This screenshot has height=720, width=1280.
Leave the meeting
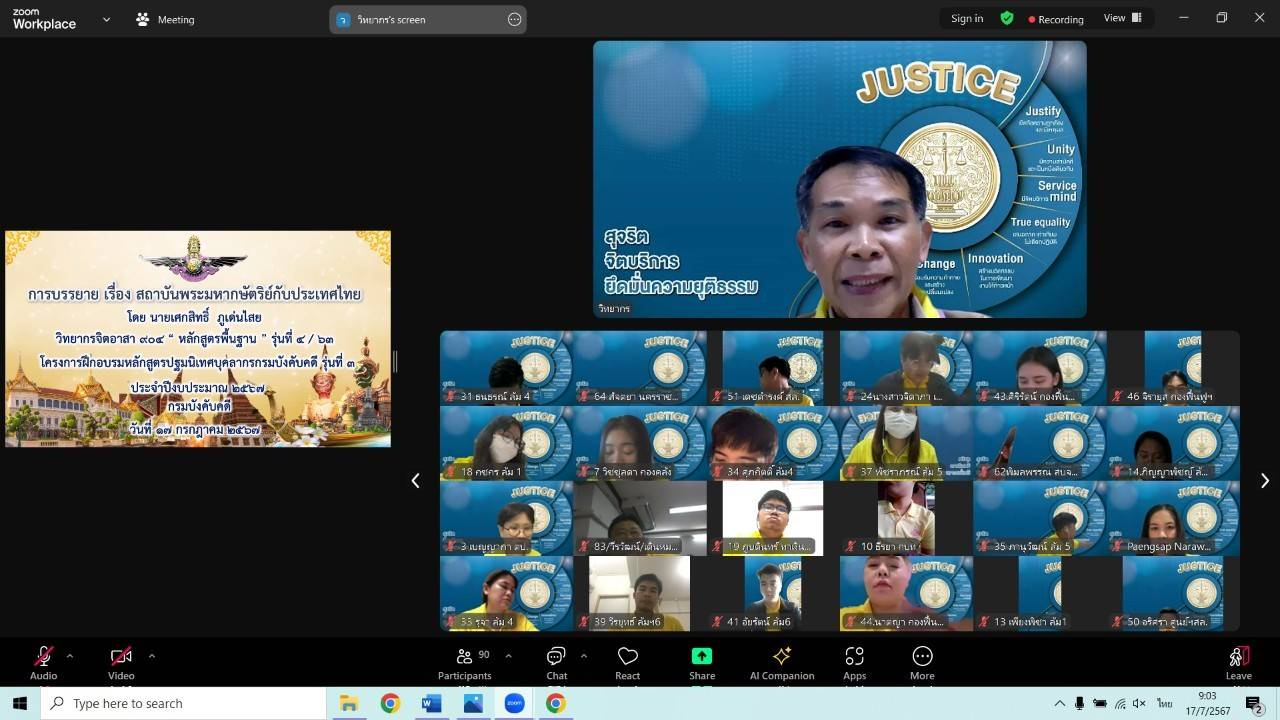1239,662
